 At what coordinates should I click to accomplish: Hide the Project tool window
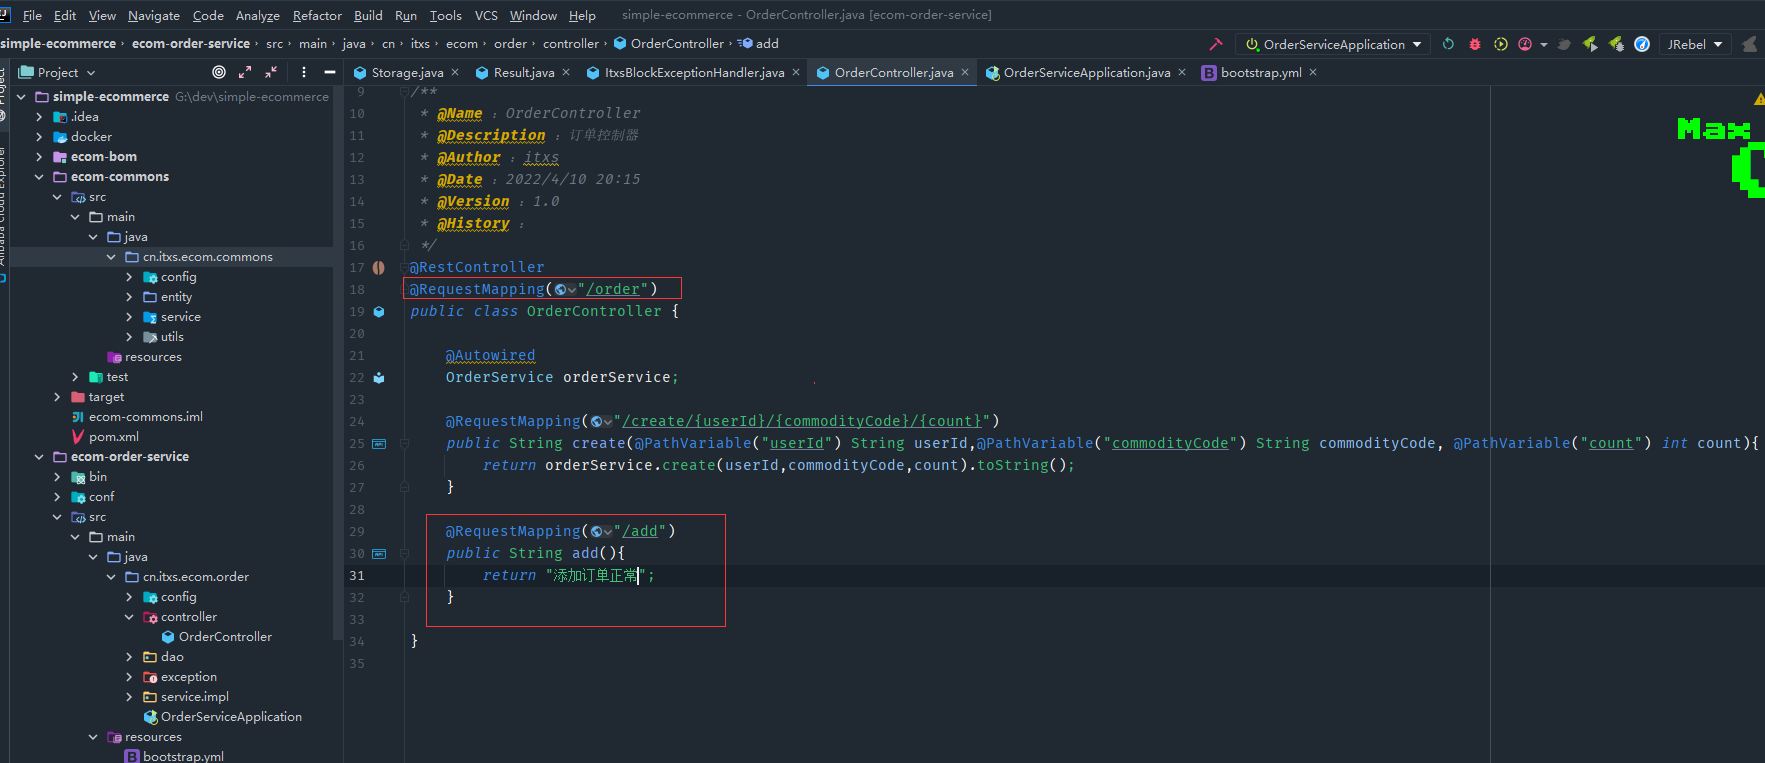coord(330,72)
